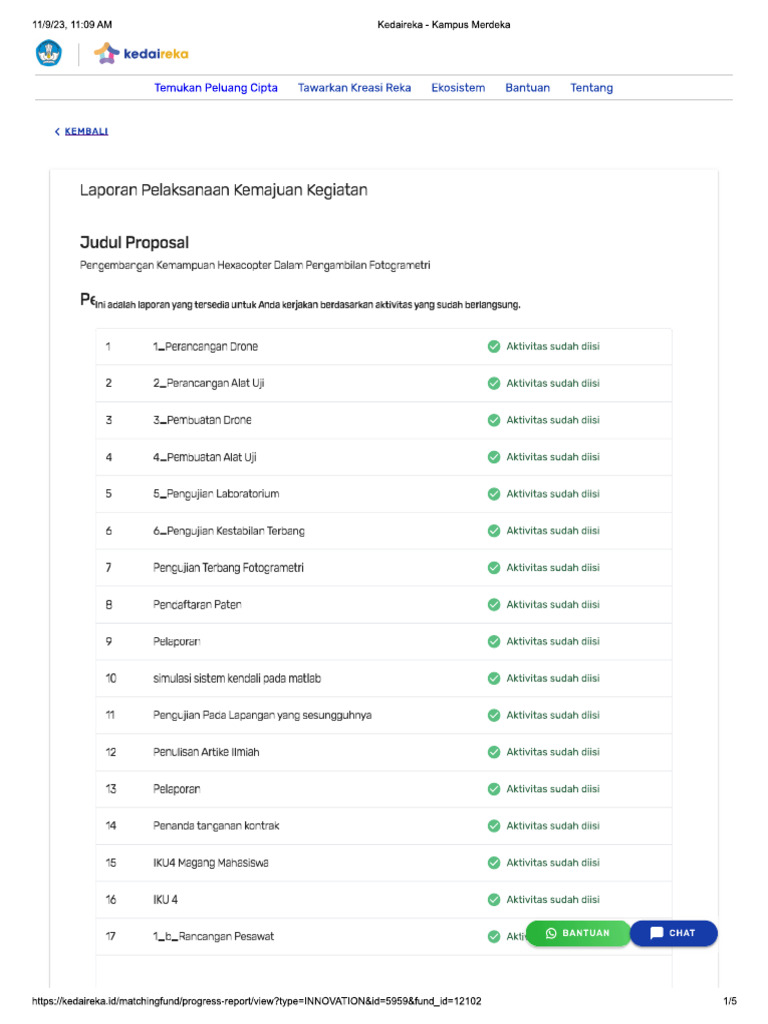Click check icon for 5_Pengujian Laboratorium
Screen dimensions: 768x1024
pos(493,494)
